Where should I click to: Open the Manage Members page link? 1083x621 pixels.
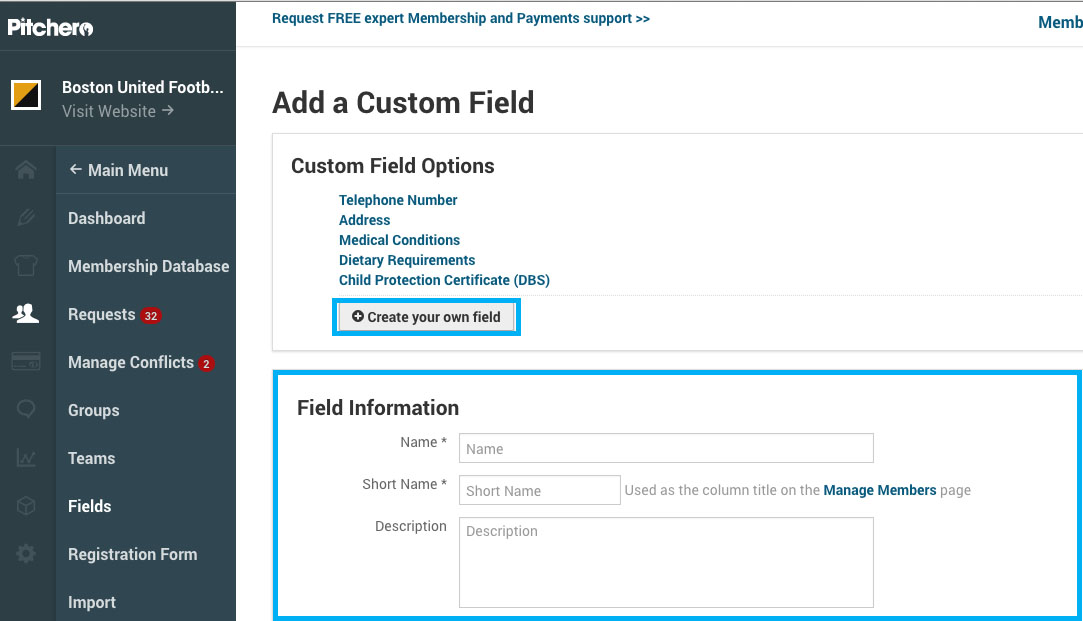pos(880,490)
